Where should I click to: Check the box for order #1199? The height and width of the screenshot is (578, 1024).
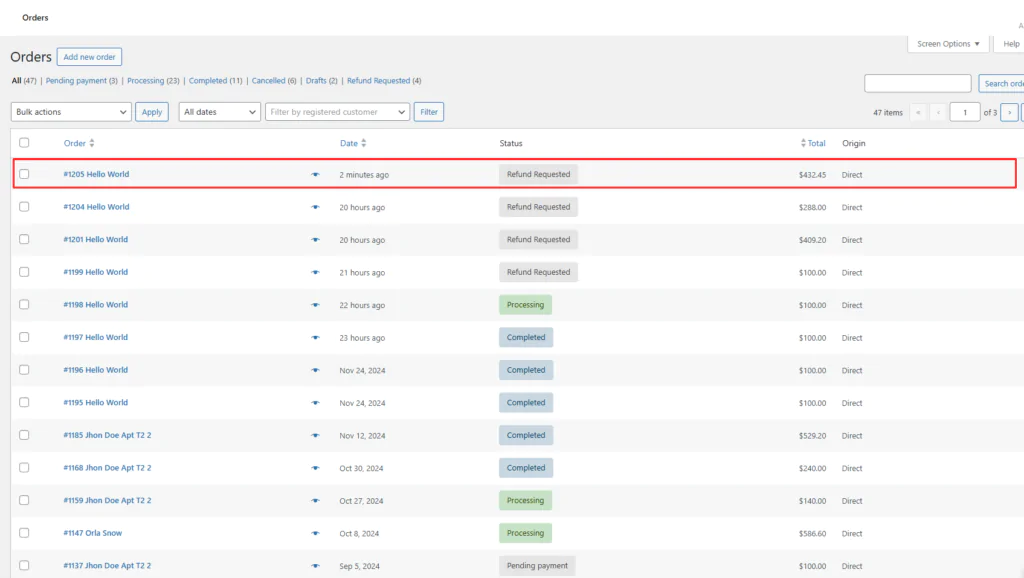(x=24, y=272)
